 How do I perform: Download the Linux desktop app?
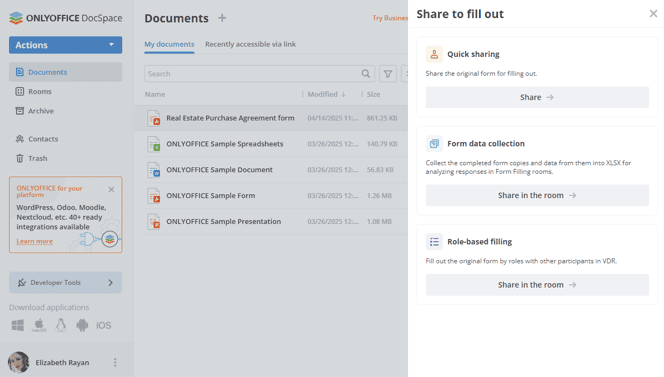pos(61,325)
